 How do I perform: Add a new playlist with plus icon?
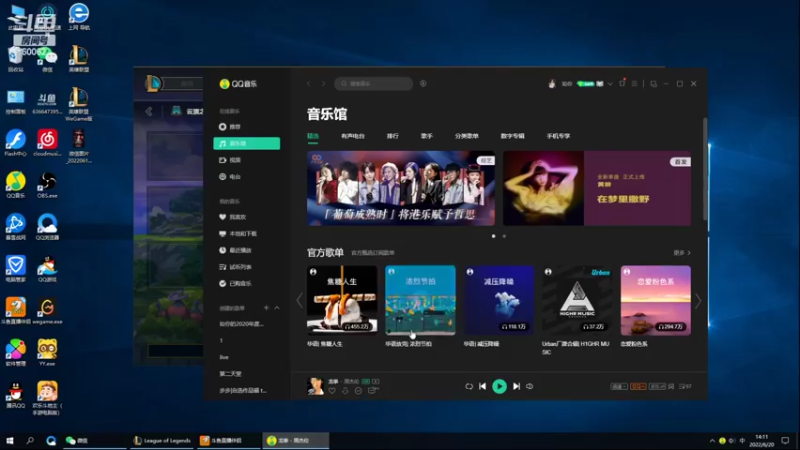pos(266,308)
